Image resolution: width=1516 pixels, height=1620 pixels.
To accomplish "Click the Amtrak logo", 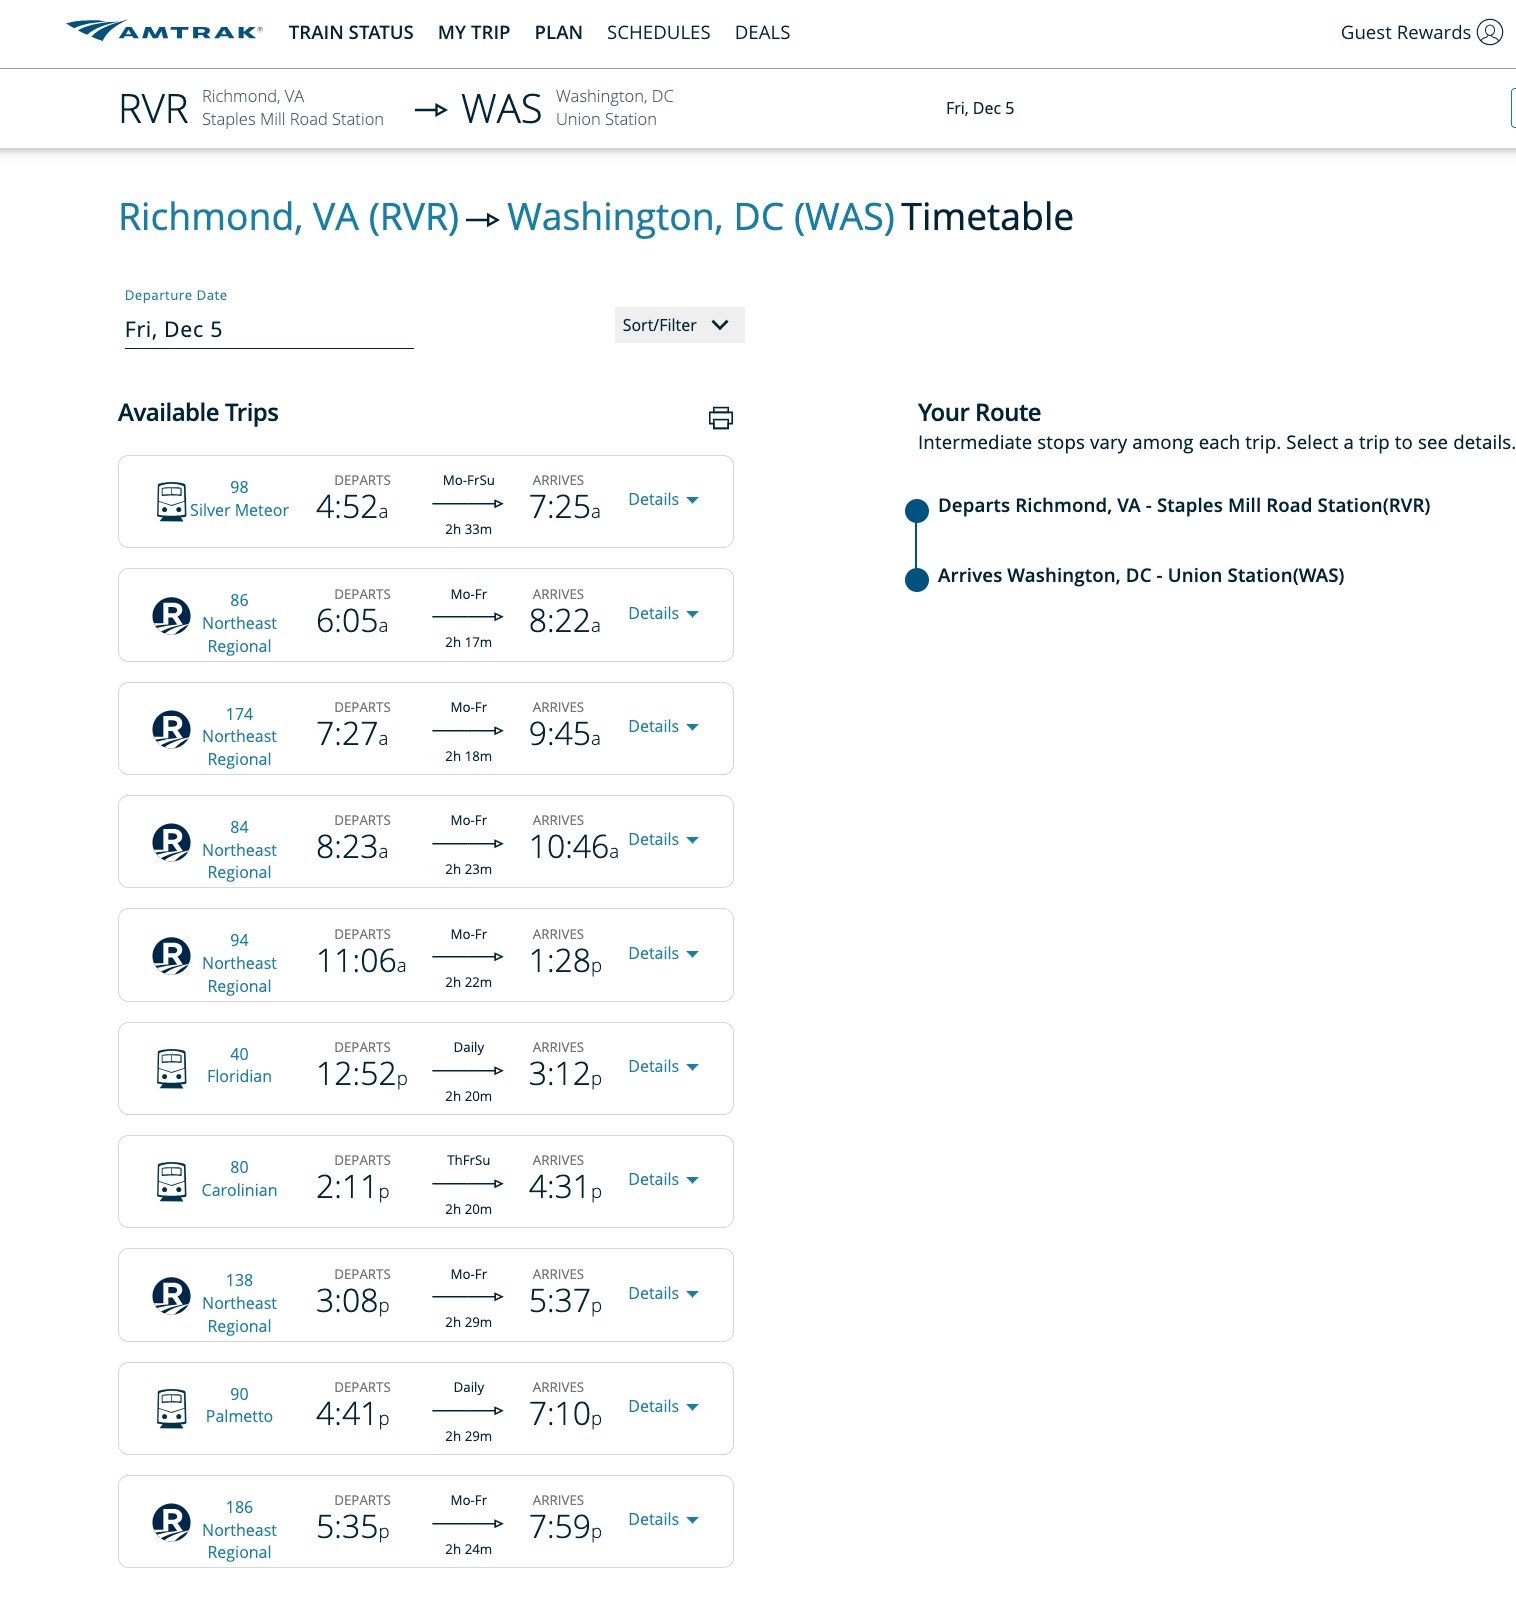I will point(164,31).
